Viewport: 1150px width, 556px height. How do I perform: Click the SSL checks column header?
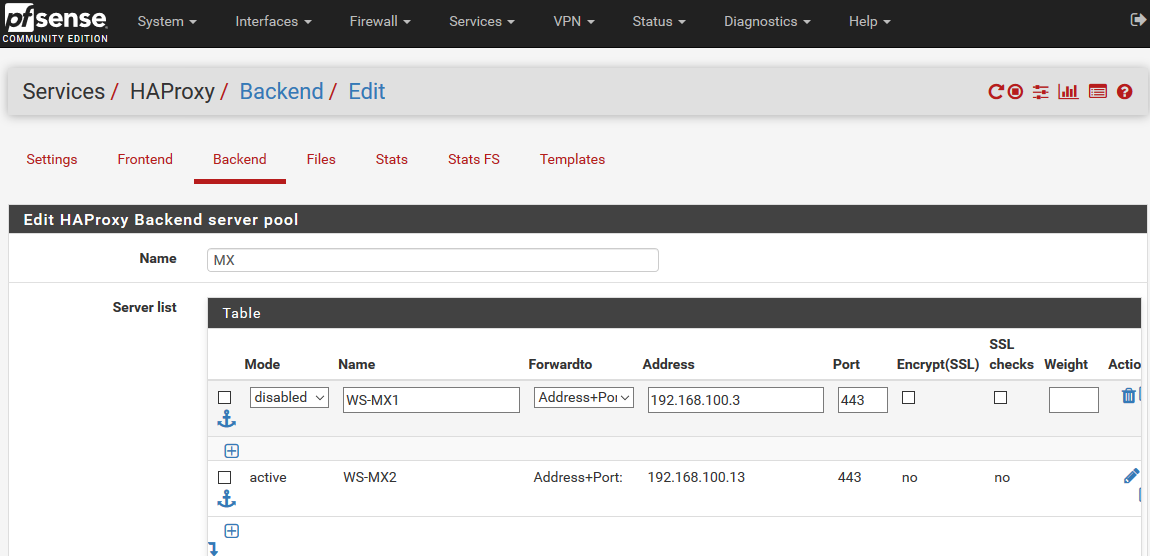tap(1011, 354)
